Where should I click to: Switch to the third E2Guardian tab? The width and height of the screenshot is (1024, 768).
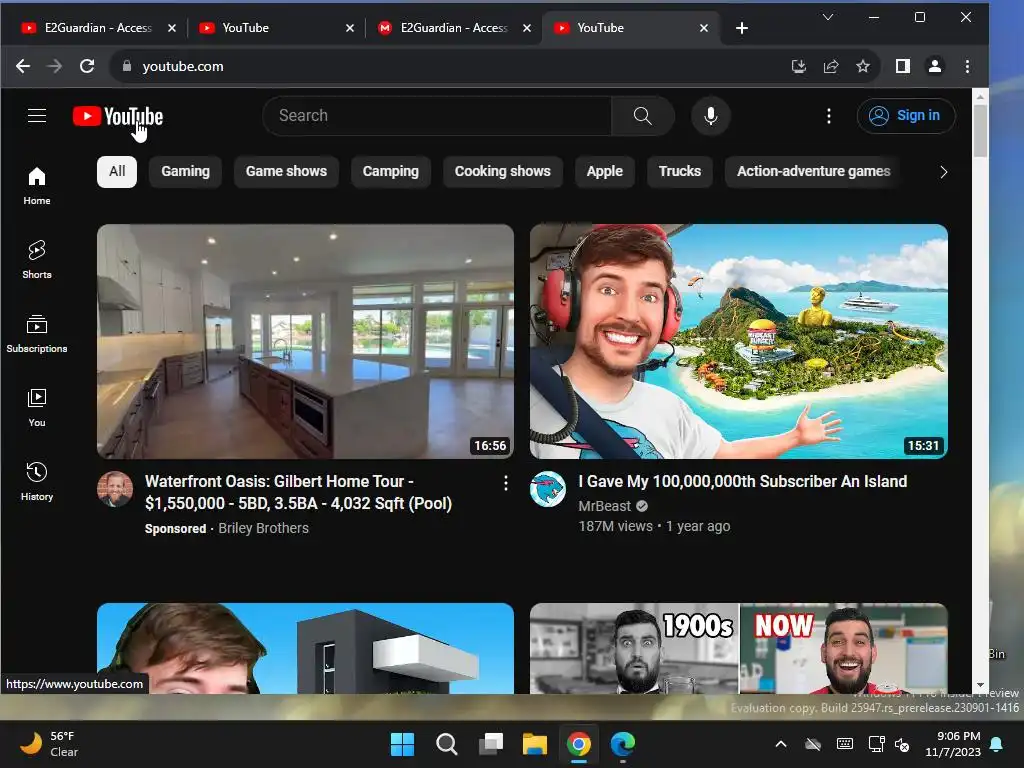[x=455, y=28]
